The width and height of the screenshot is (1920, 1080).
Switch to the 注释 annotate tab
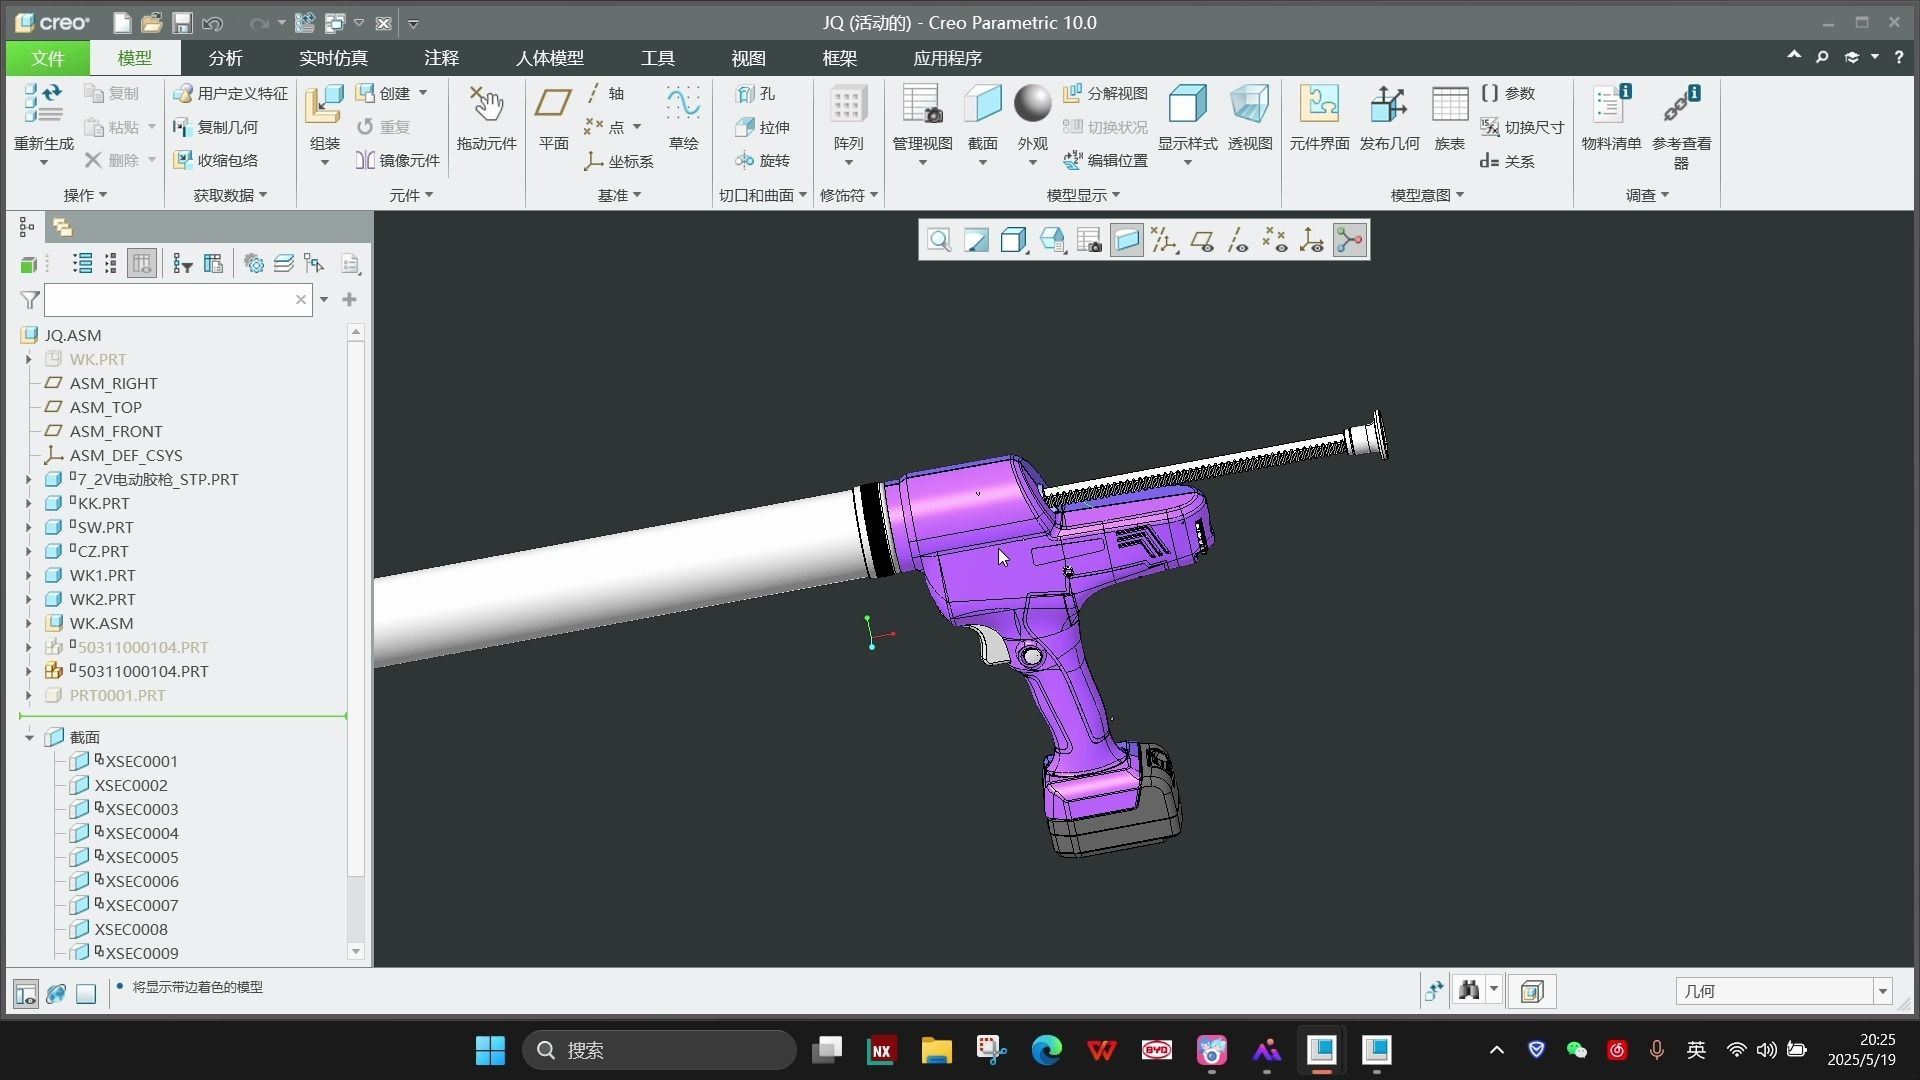[x=441, y=58]
